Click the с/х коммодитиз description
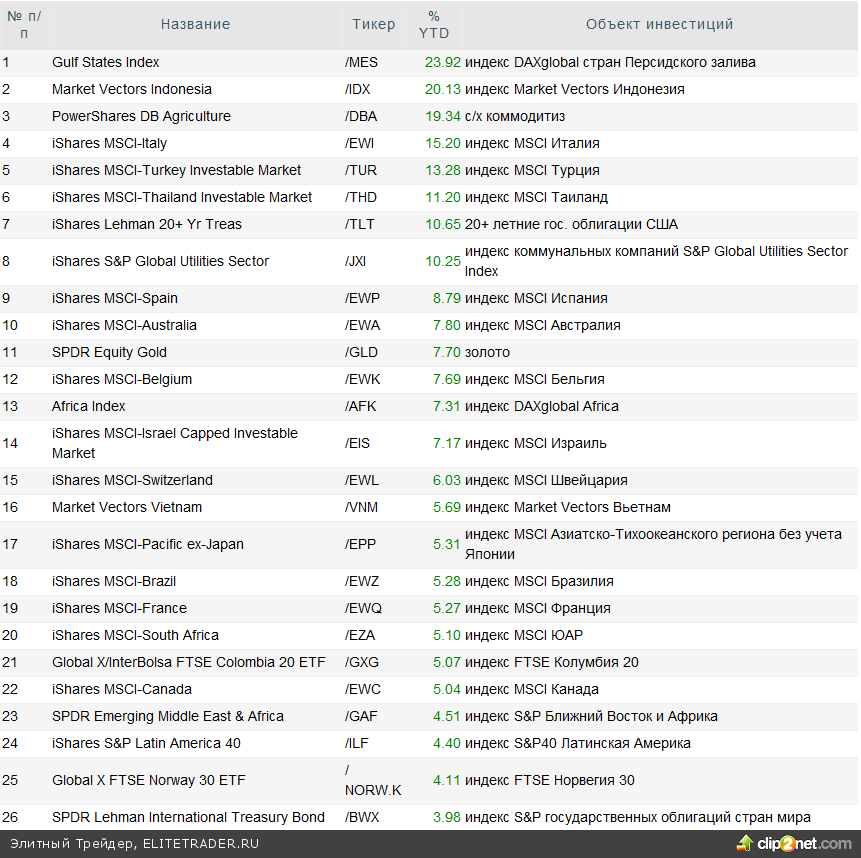The width and height of the screenshot is (861, 858). [x=515, y=116]
